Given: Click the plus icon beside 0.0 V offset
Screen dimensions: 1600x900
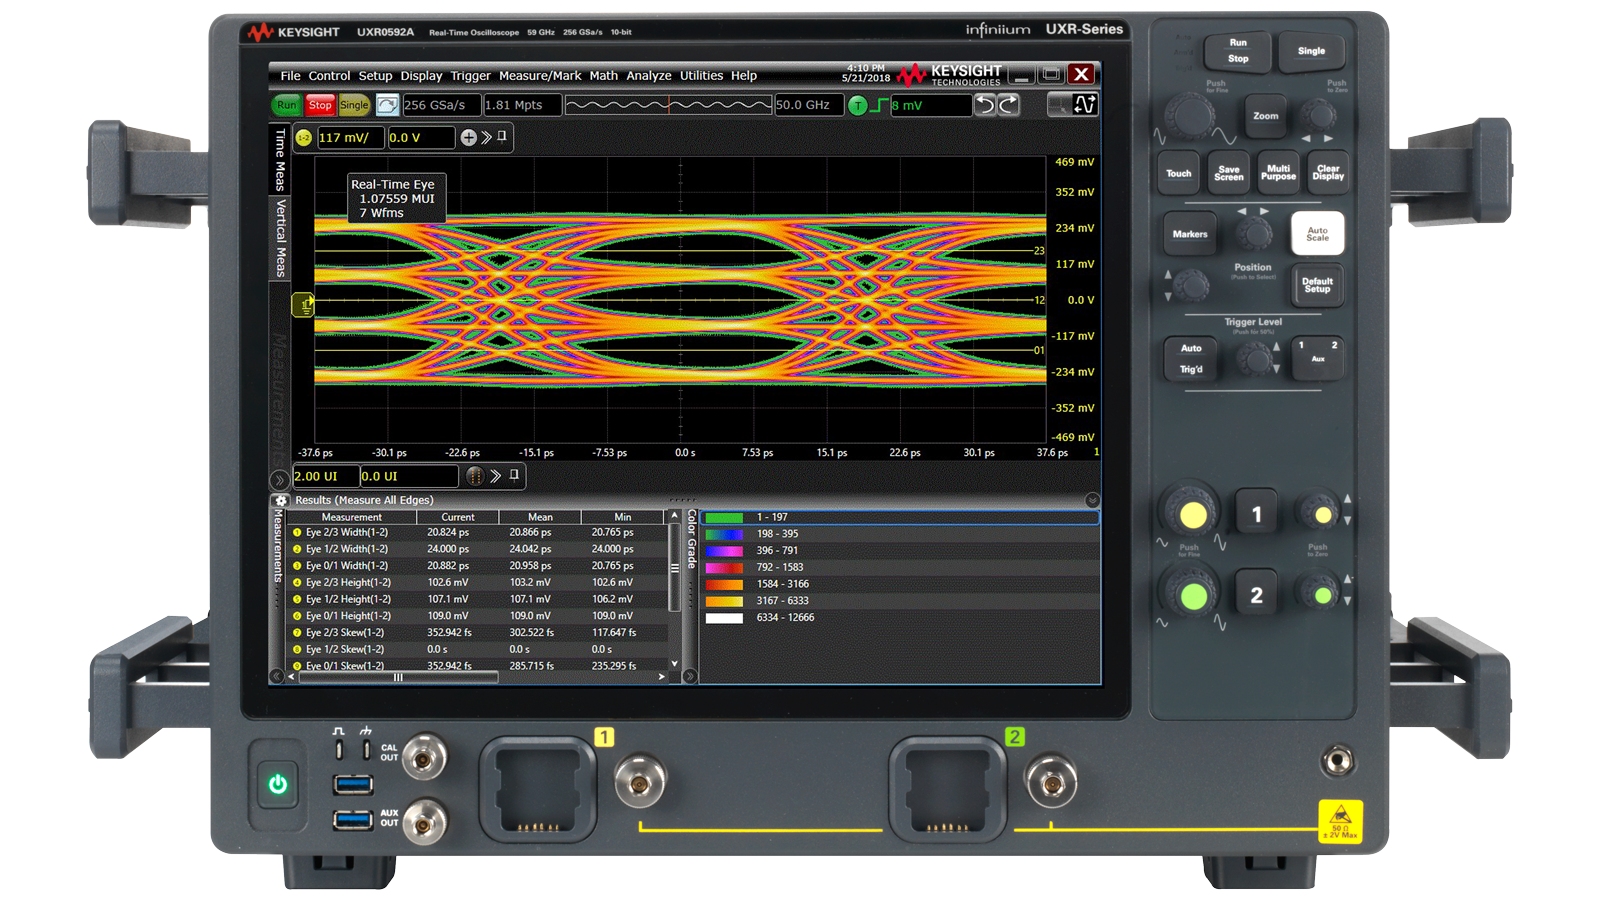Looking at the screenshot, I should (468, 138).
